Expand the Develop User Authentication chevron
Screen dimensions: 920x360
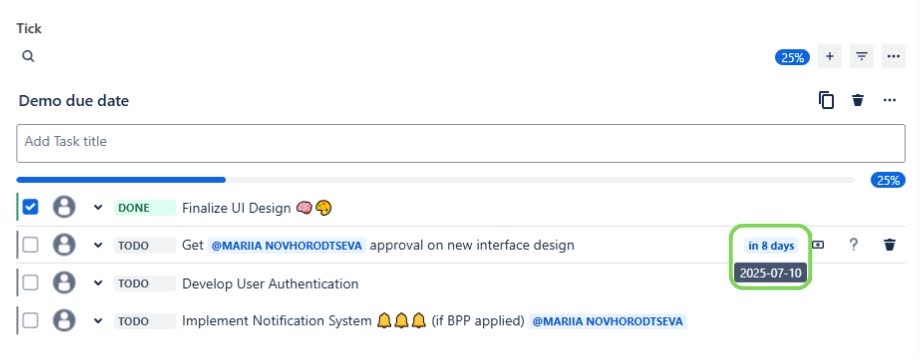[98, 283]
